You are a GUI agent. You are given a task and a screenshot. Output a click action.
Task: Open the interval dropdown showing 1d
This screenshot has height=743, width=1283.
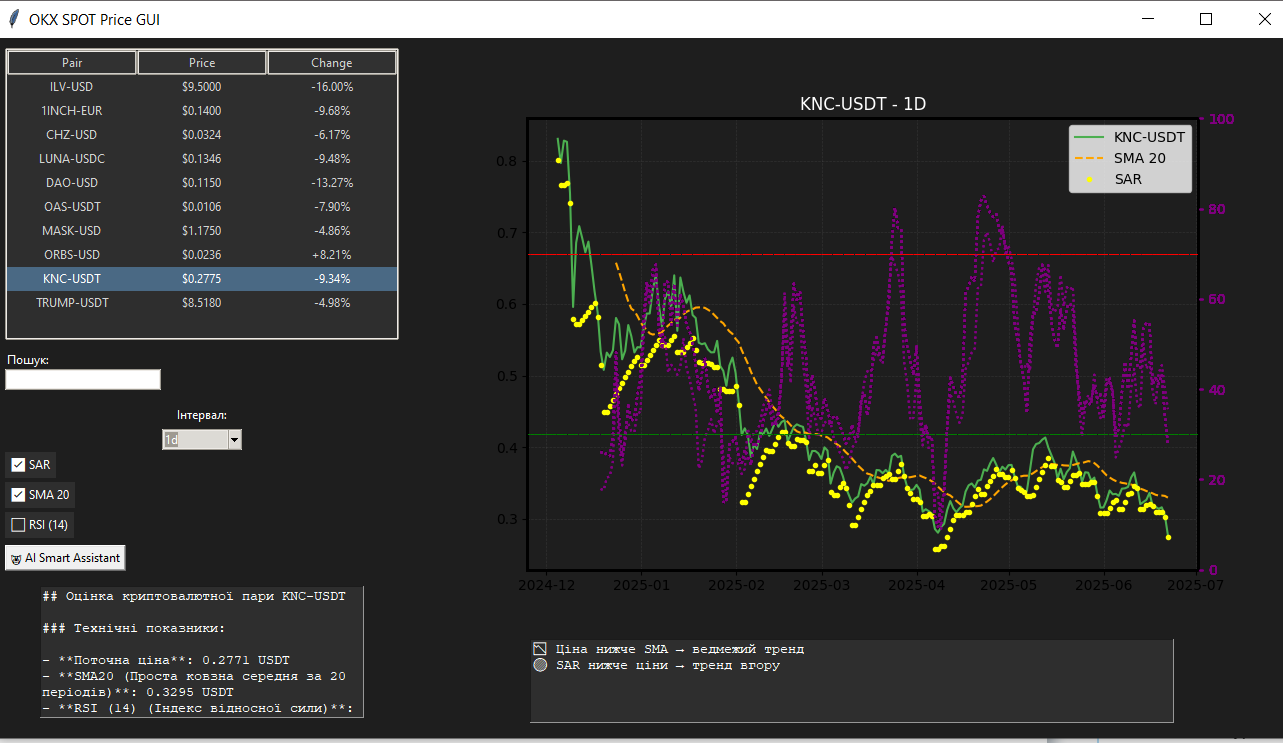[202, 439]
